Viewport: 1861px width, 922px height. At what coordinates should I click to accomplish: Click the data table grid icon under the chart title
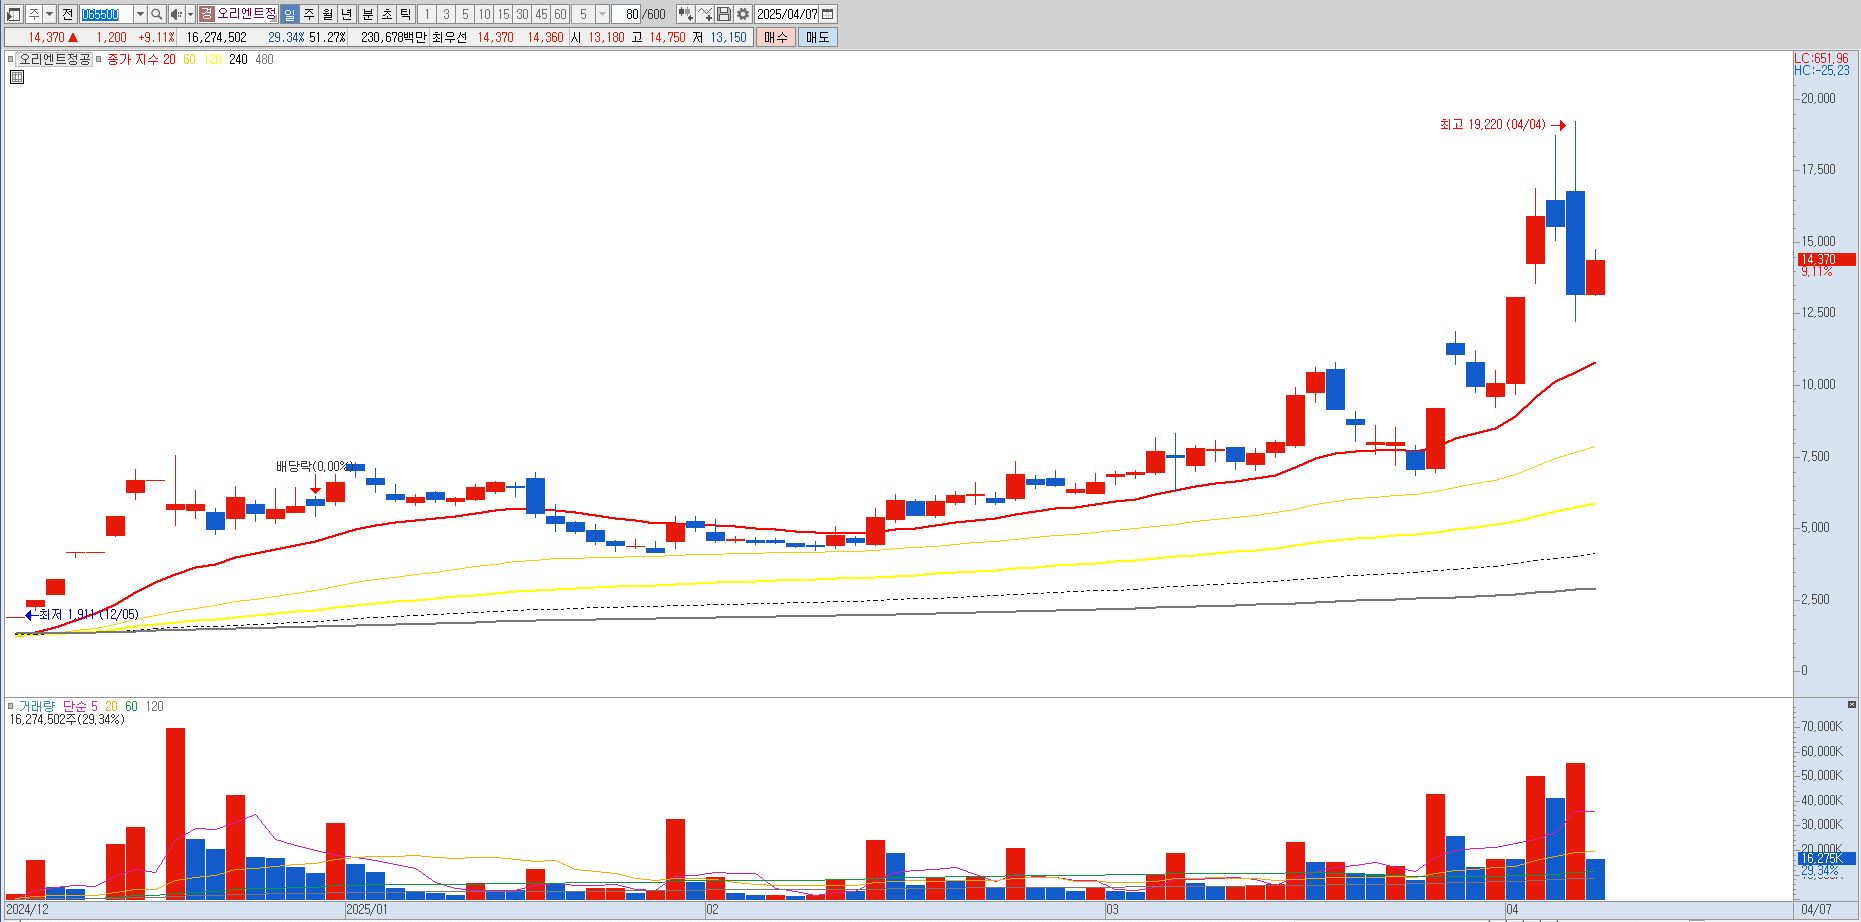tap(17, 77)
